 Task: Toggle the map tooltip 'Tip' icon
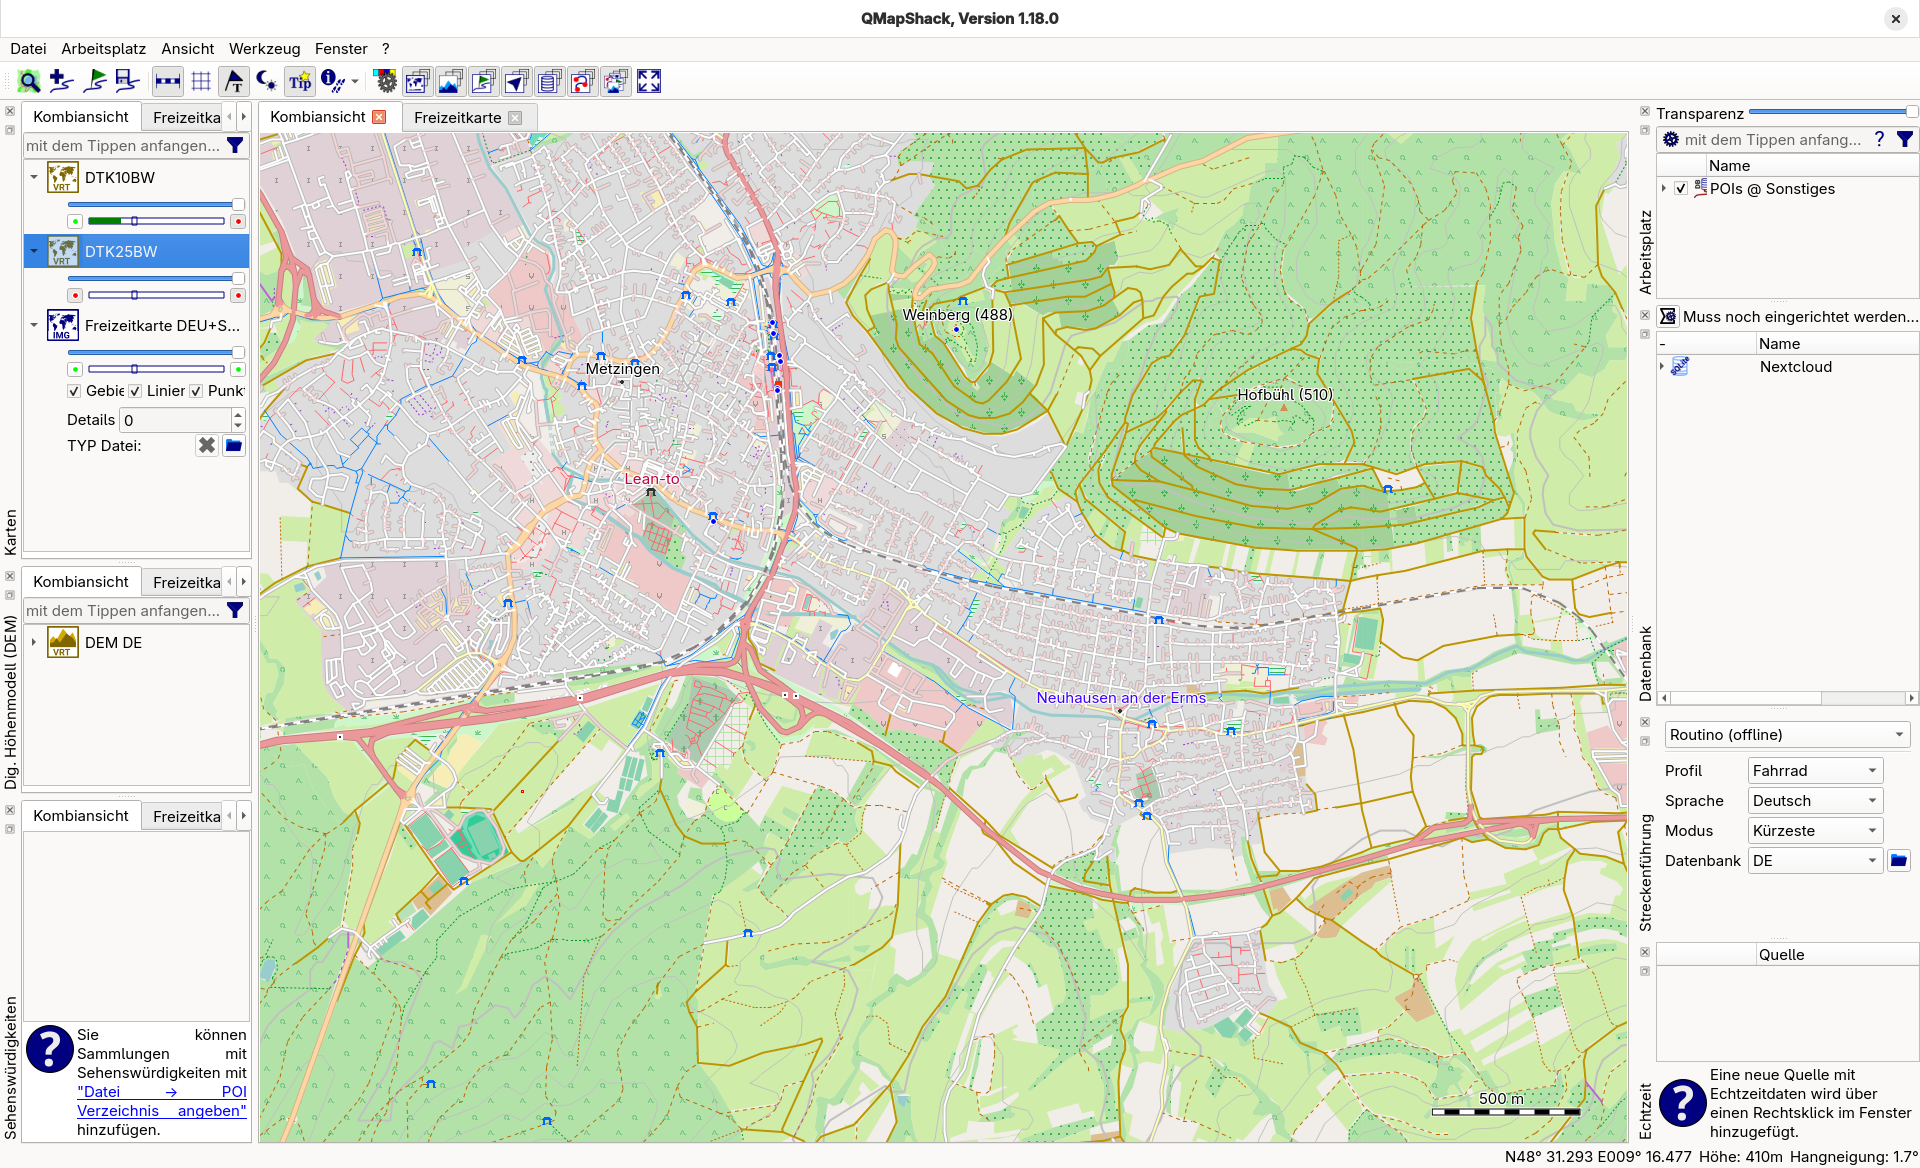tap(300, 82)
